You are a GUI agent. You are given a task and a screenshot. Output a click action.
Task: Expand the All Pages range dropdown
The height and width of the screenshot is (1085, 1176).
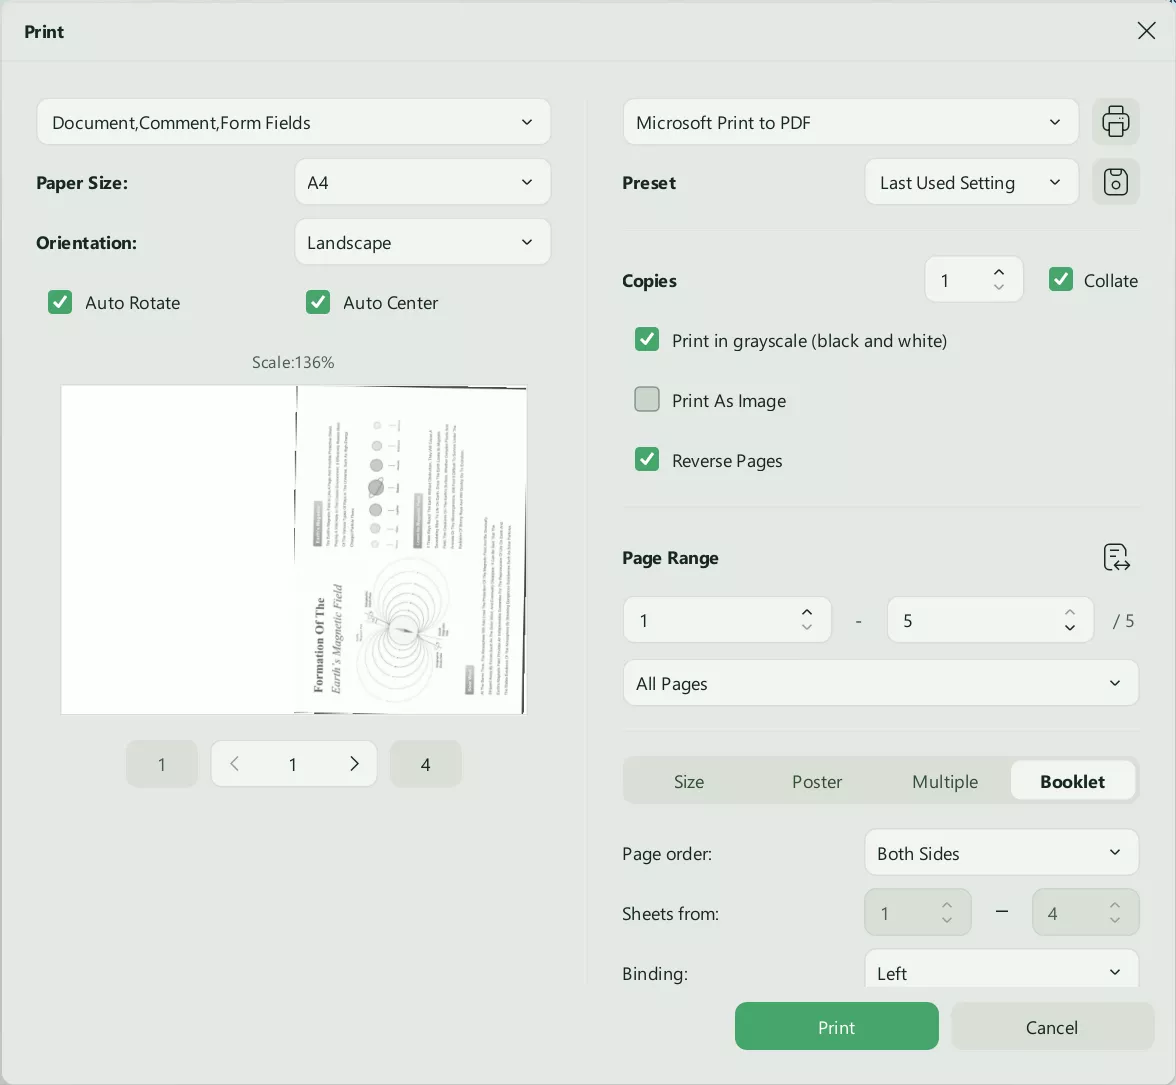[880, 683]
